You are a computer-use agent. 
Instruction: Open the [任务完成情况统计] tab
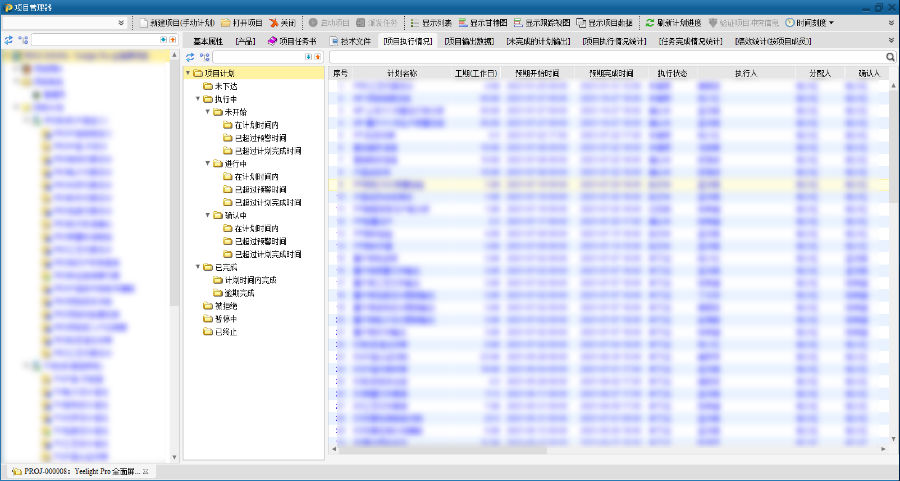click(x=690, y=41)
